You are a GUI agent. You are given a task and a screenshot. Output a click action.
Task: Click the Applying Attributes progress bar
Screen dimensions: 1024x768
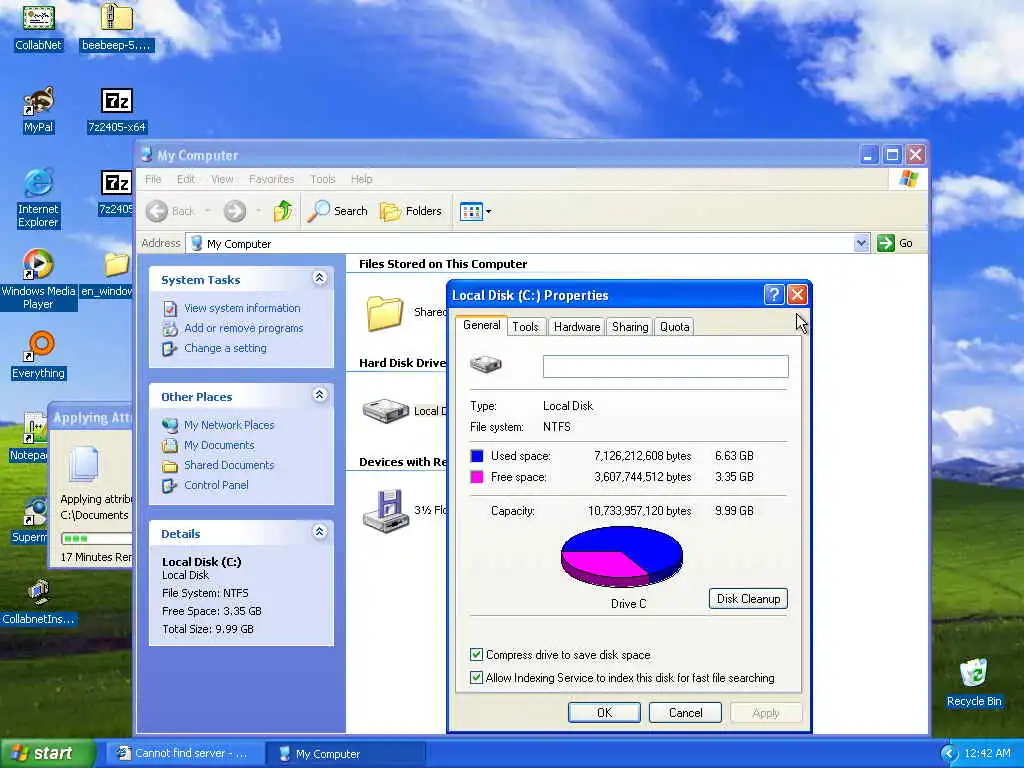[96, 539]
